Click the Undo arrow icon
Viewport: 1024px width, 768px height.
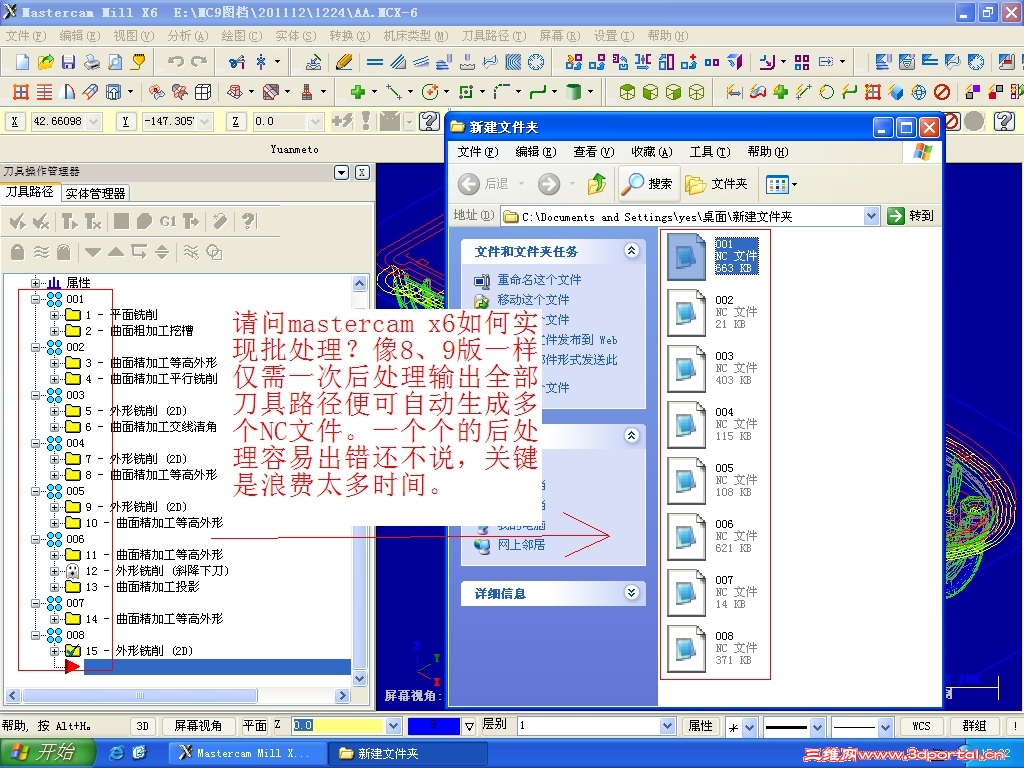(x=176, y=62)
